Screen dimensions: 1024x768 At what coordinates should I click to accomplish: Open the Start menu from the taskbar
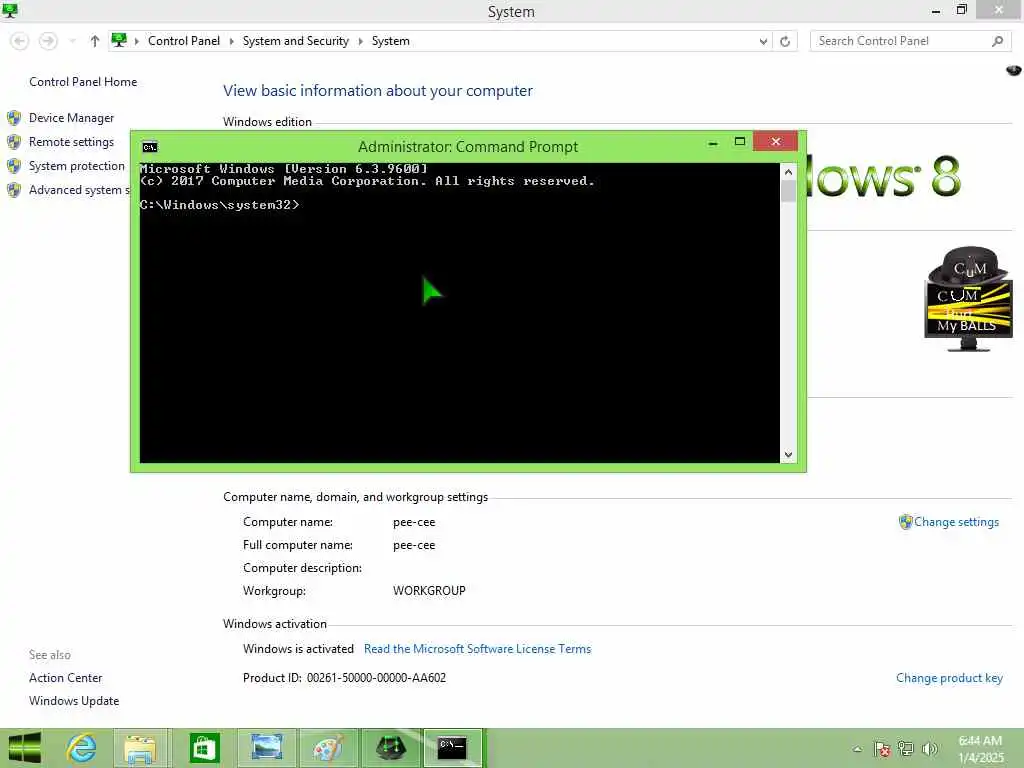[25, 748]
